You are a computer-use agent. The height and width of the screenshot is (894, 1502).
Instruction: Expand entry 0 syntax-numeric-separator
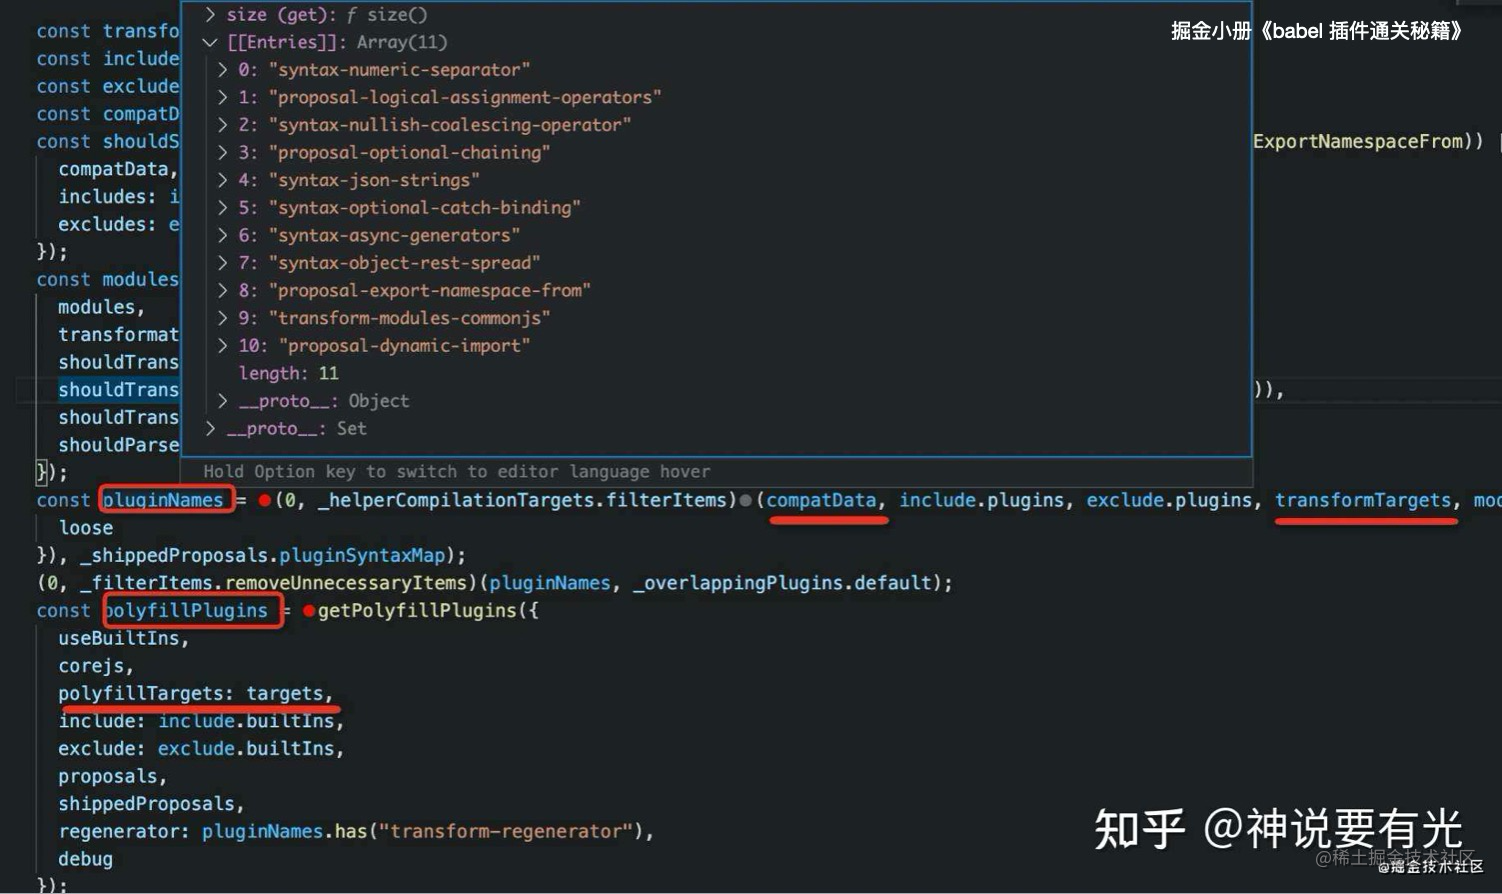(223, 70)
